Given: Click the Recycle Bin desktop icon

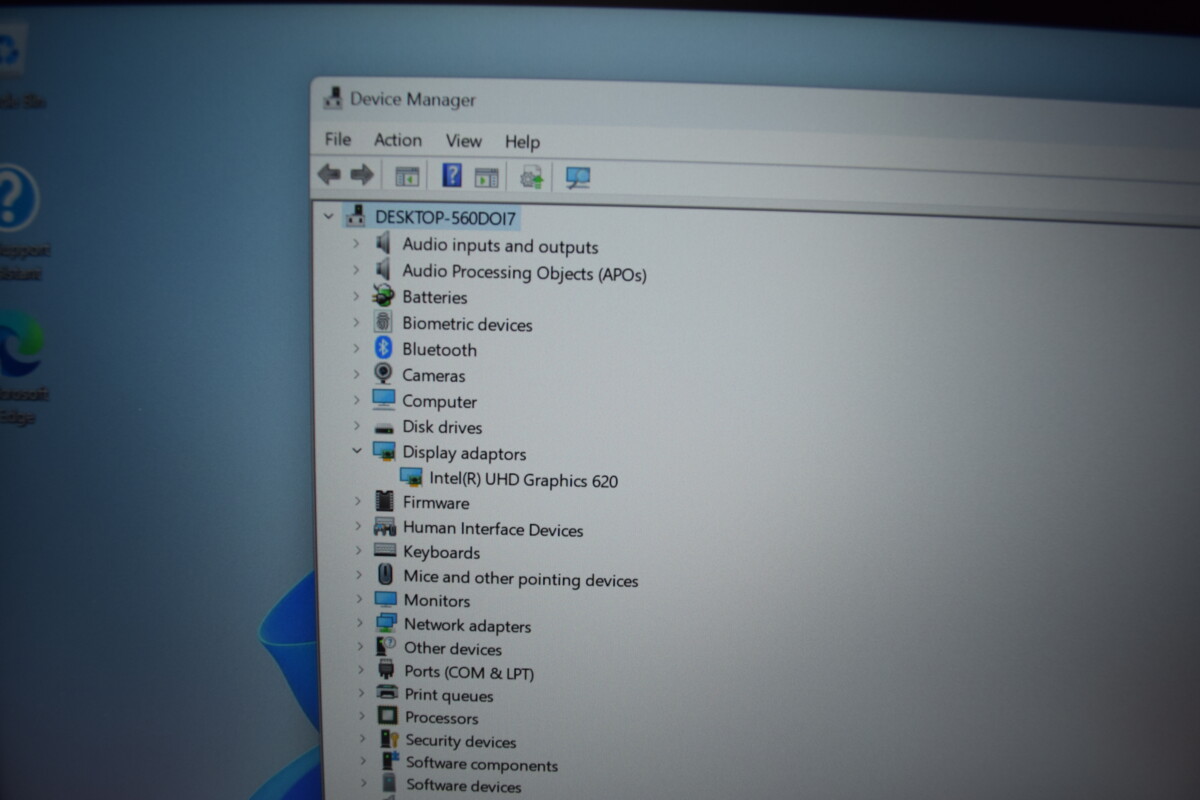Looking at the screenshot, I should (x=11, y=52).
